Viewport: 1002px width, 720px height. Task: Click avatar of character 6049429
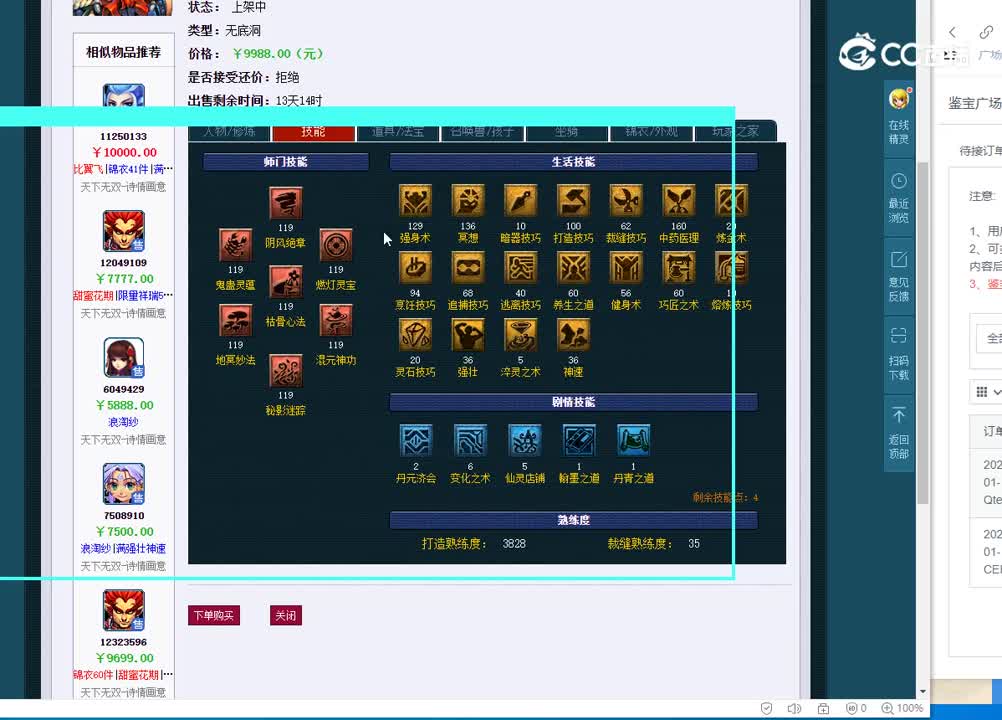pyautogui.click(x=123, y=358)
